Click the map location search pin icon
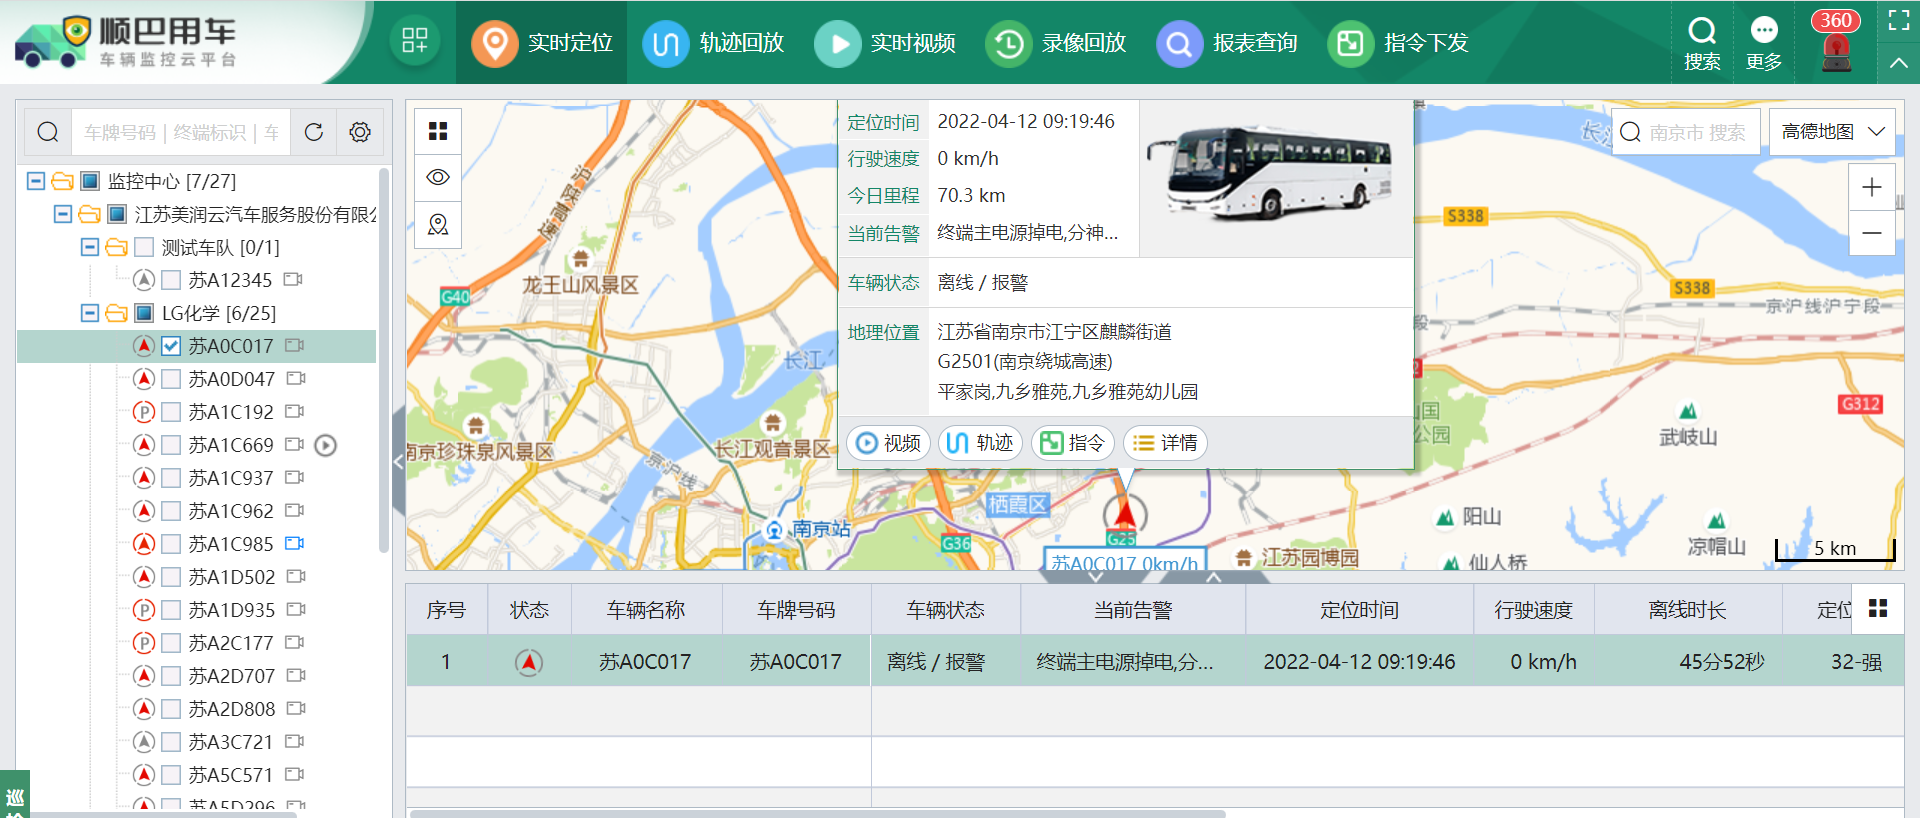This screenshot has width=1920, height=818. 438,224
